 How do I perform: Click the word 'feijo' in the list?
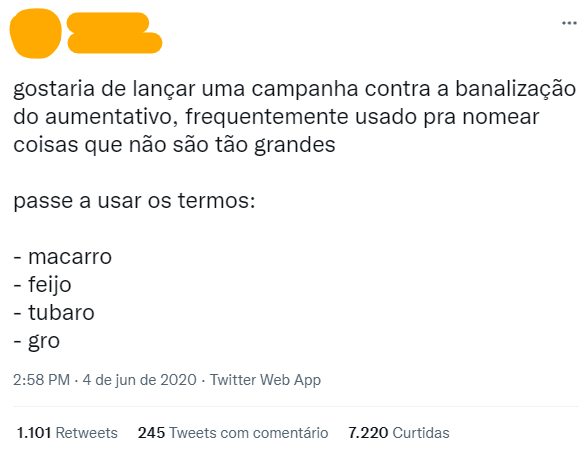tap(50, 285)
